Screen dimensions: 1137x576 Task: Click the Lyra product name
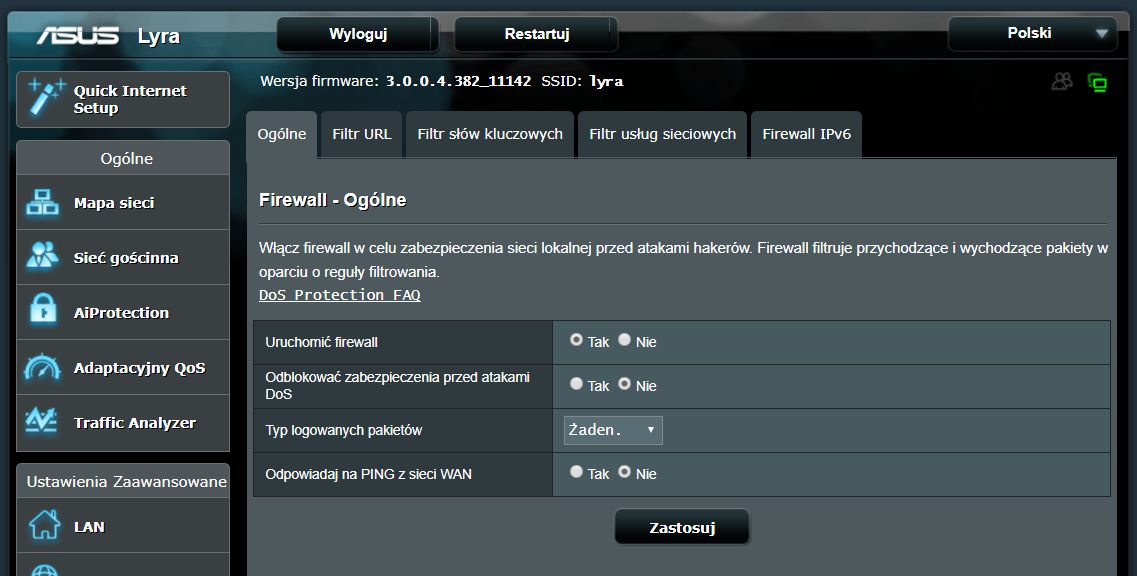click(x=159, y=36)
